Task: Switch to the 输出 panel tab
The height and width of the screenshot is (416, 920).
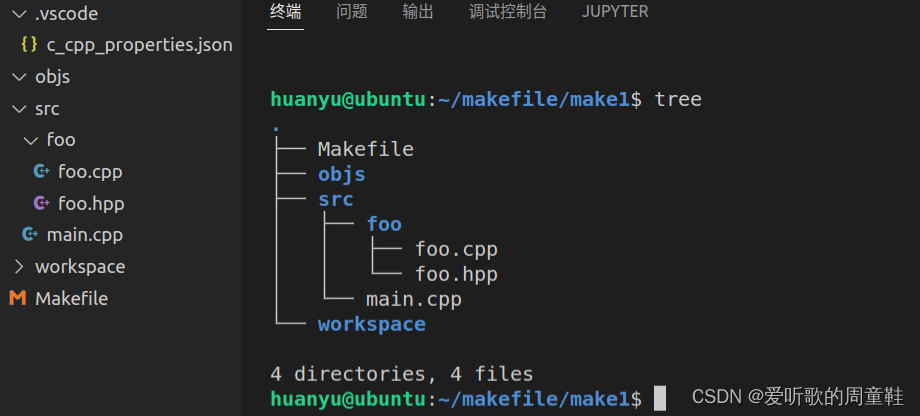Action: click(418, 12)
